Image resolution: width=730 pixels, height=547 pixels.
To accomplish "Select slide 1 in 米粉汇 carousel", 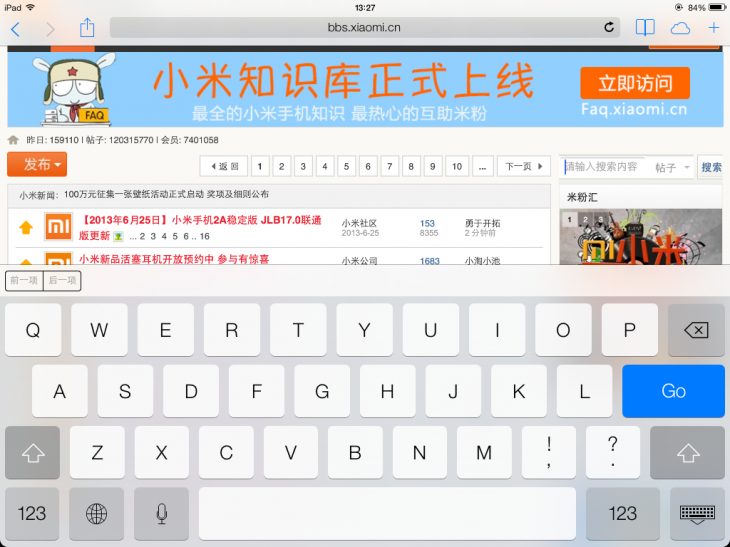I will point(569,219).
